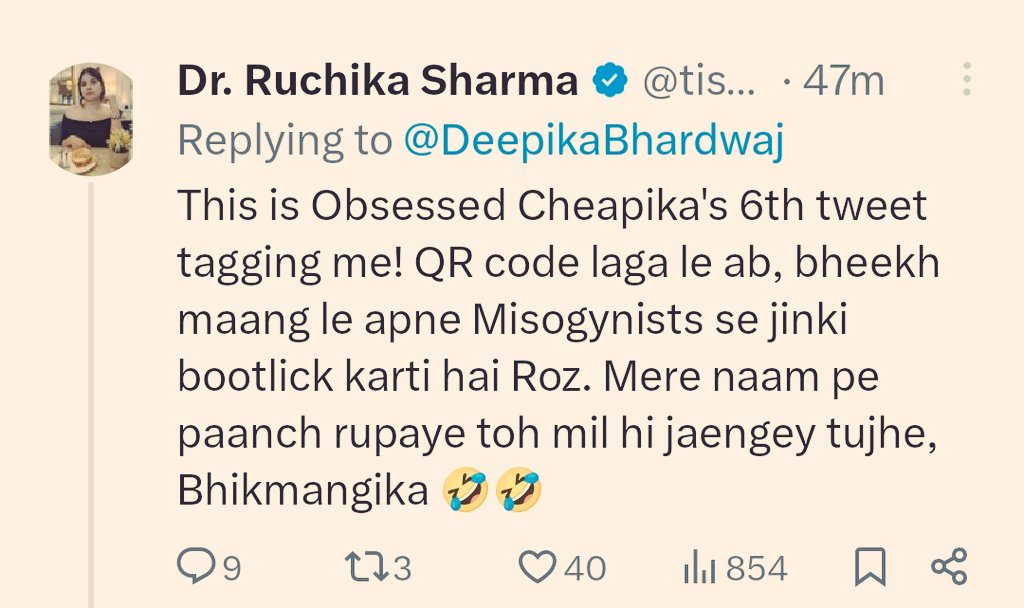Viewport: 1024px width, 608px height.
Task: Click the Dr. Ruchika Sharma display name
Action: [377, 81]
